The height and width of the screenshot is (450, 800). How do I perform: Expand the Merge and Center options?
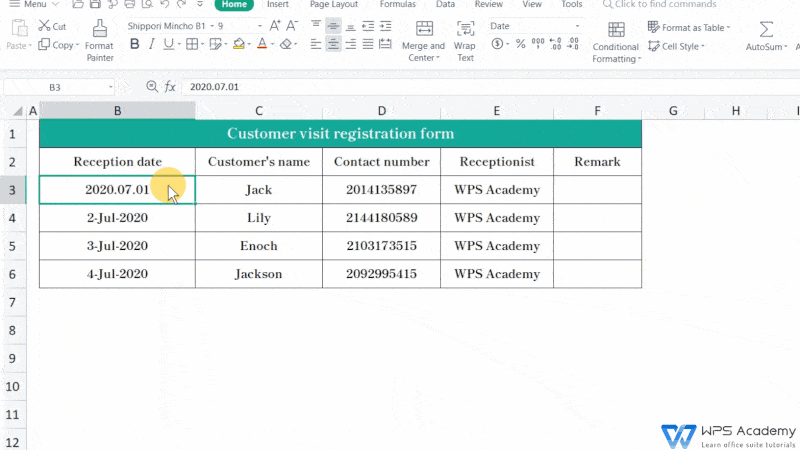(438, 58)
